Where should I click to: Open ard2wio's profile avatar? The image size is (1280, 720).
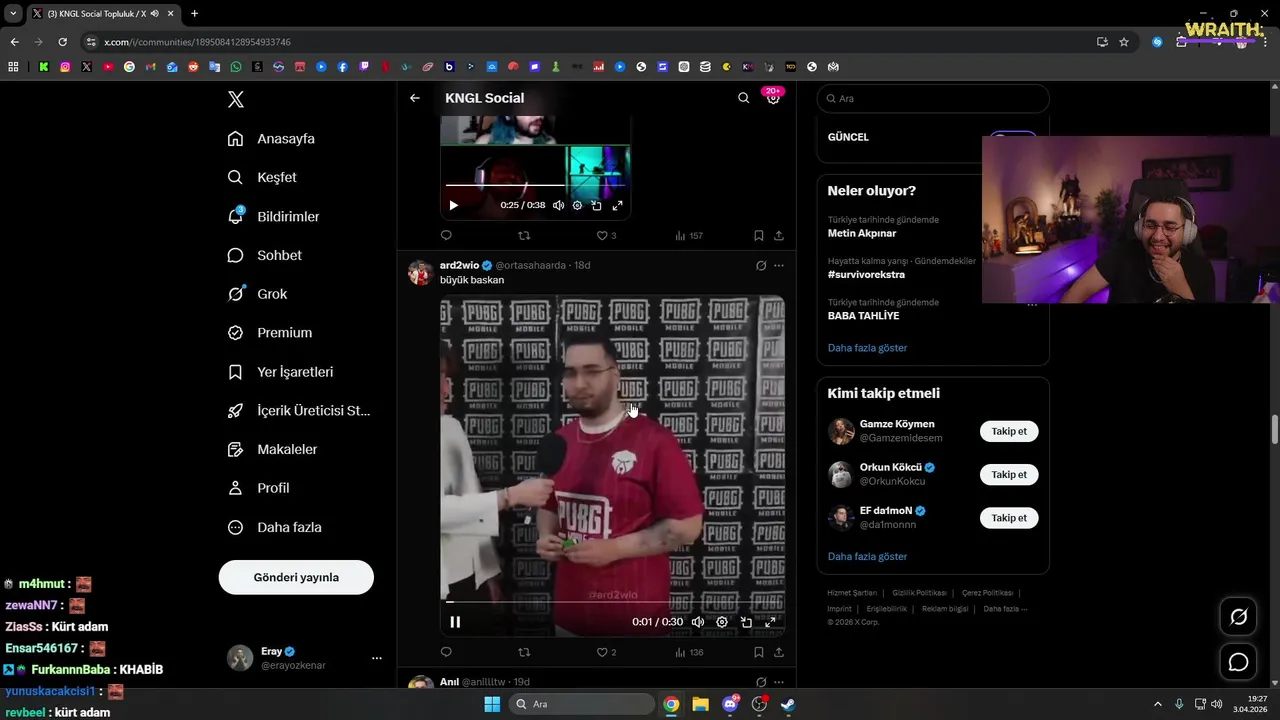pos(420,272)
